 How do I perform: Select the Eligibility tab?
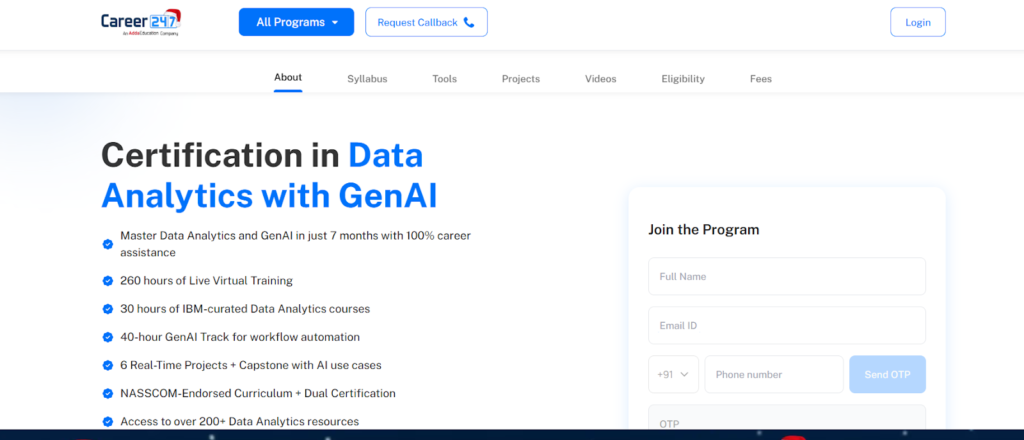[x=683, y=79]
